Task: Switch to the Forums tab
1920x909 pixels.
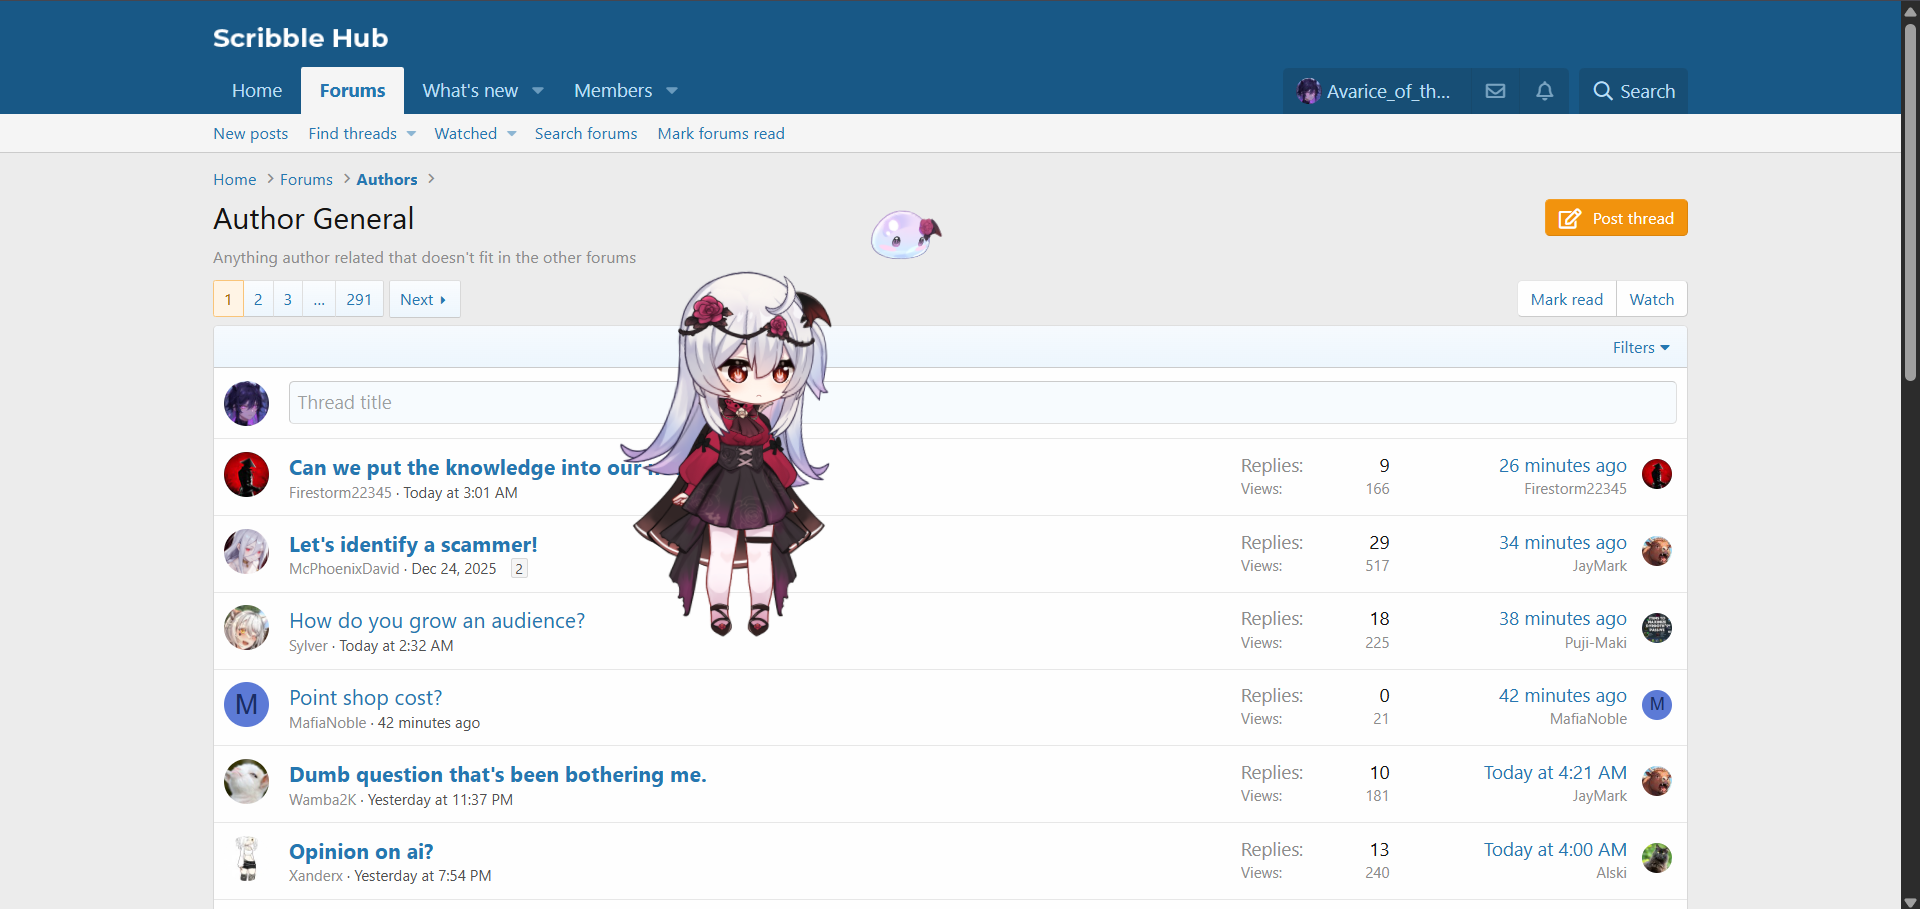Action: pos(352,90)
